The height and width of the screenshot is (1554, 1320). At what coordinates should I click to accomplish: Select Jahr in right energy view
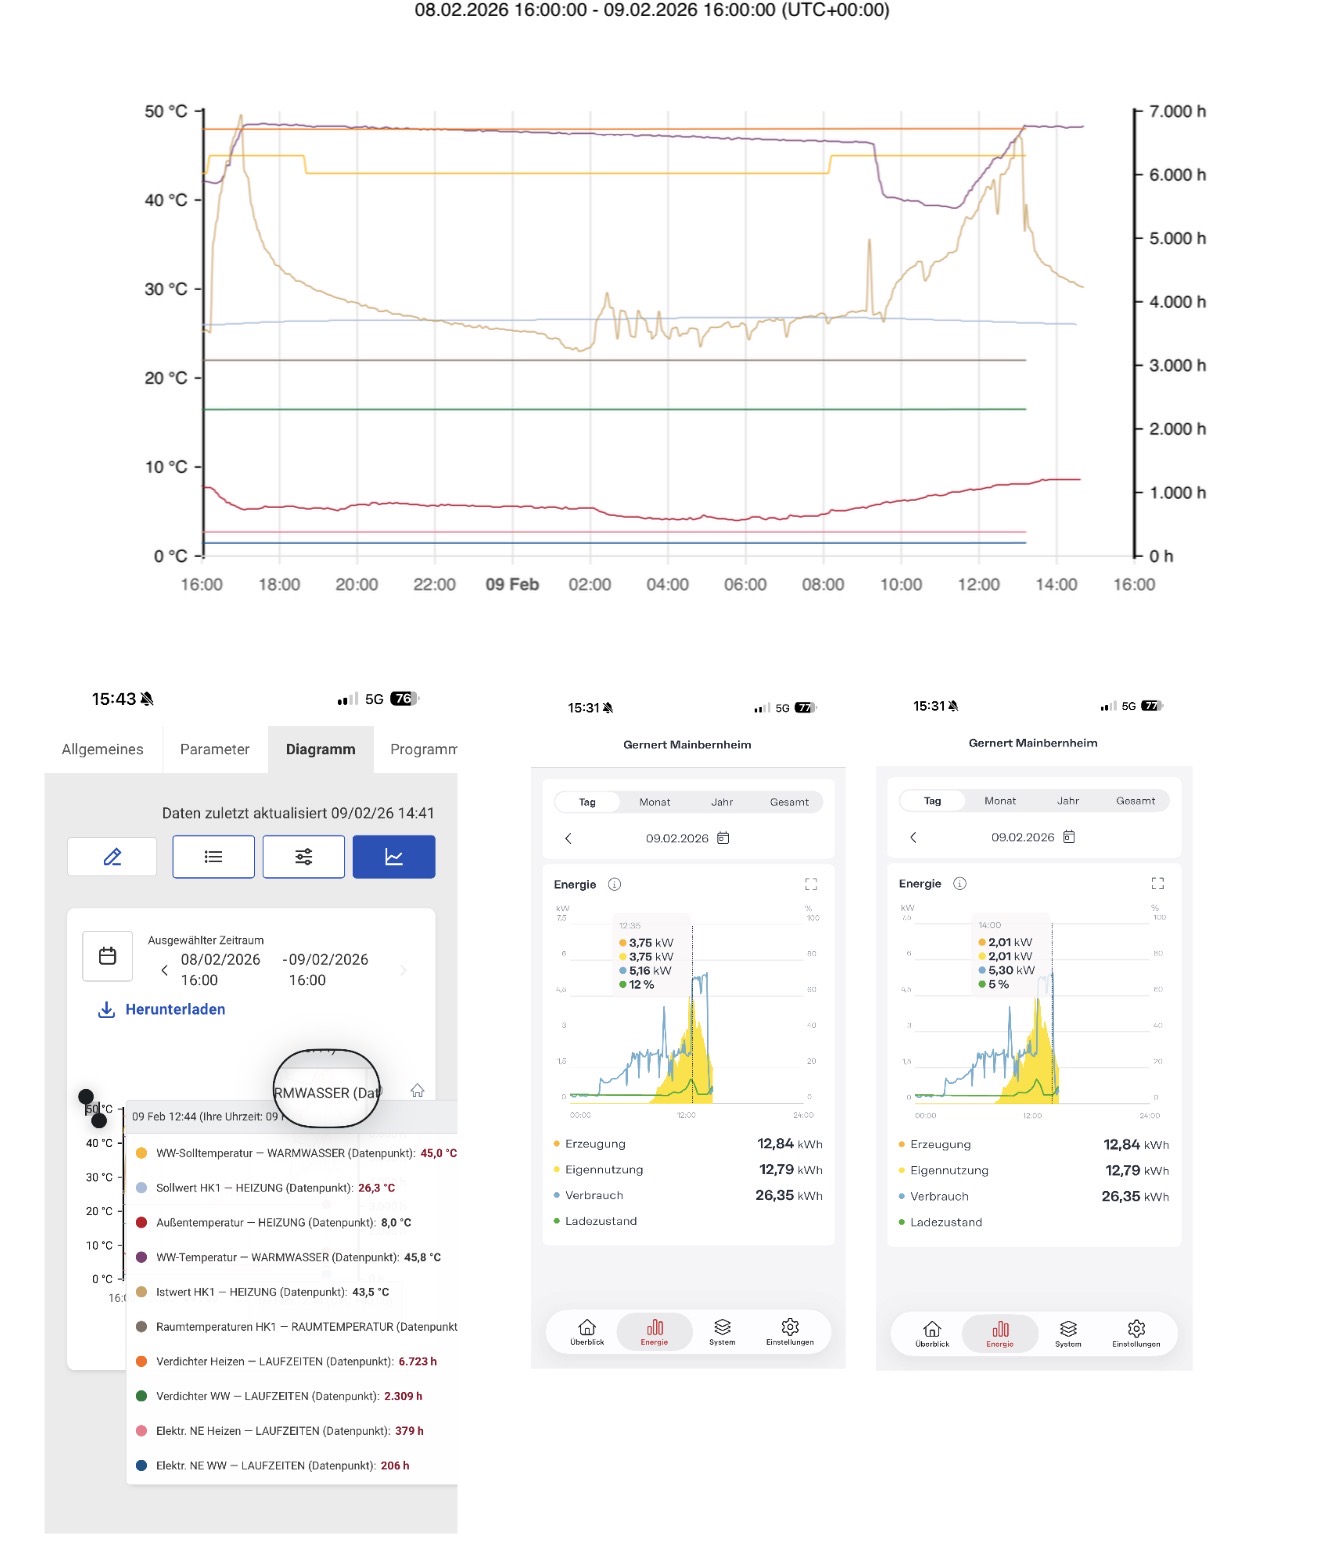pos(1068,801)
